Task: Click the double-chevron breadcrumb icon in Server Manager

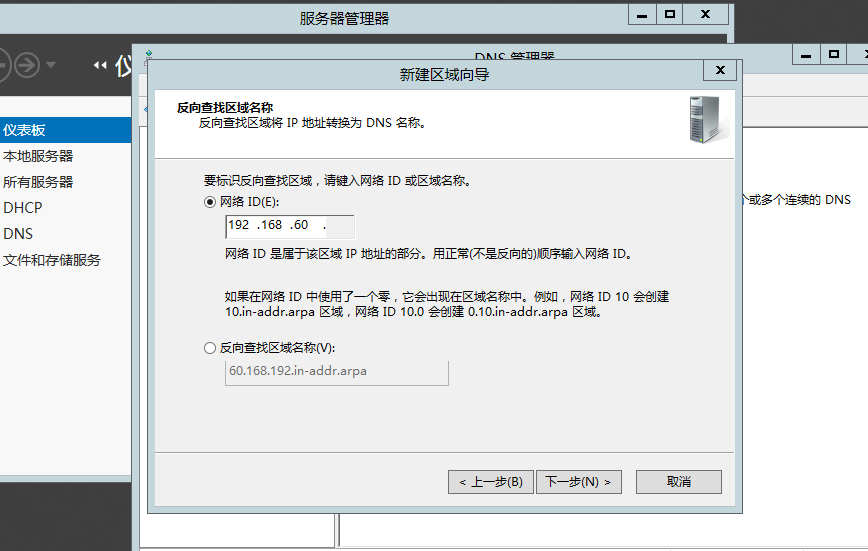Action: [100, 65]
